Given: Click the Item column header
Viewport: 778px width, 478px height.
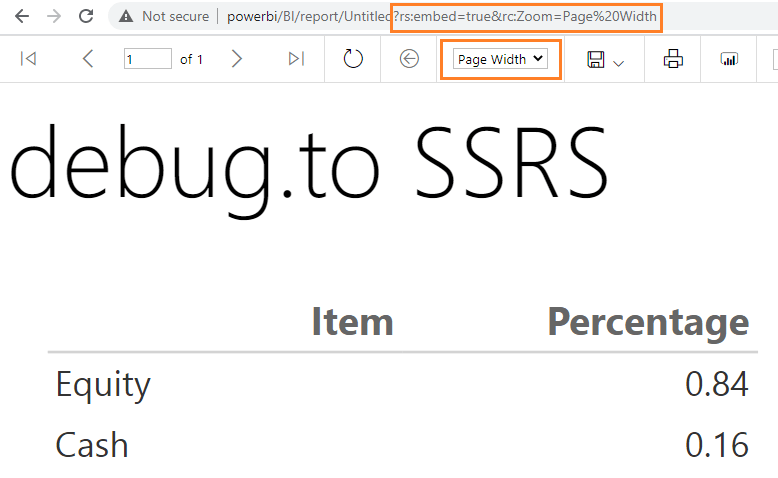Looking at the screenshot, I should click(x=352, y=322).
